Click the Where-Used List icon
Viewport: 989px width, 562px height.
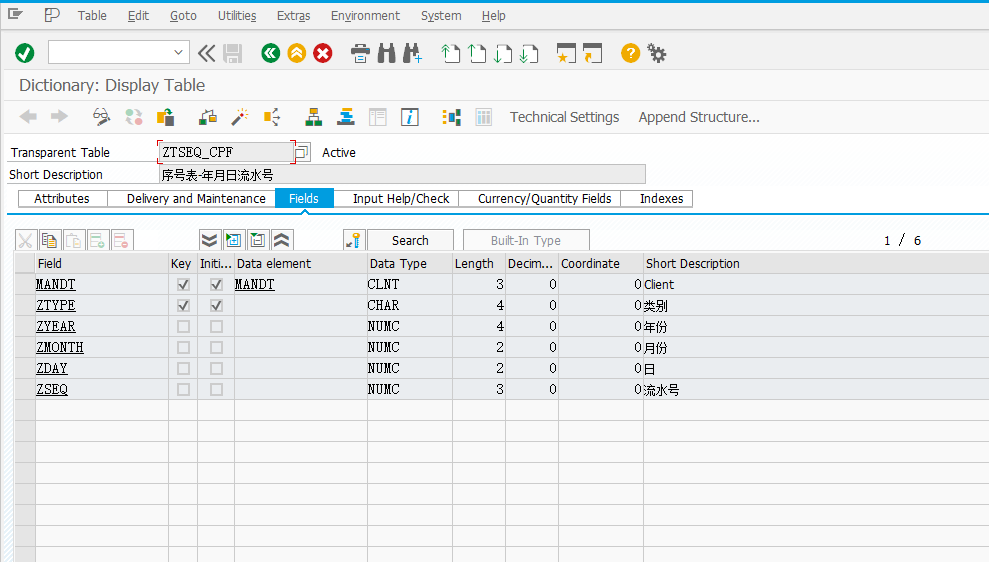(272, 117)
